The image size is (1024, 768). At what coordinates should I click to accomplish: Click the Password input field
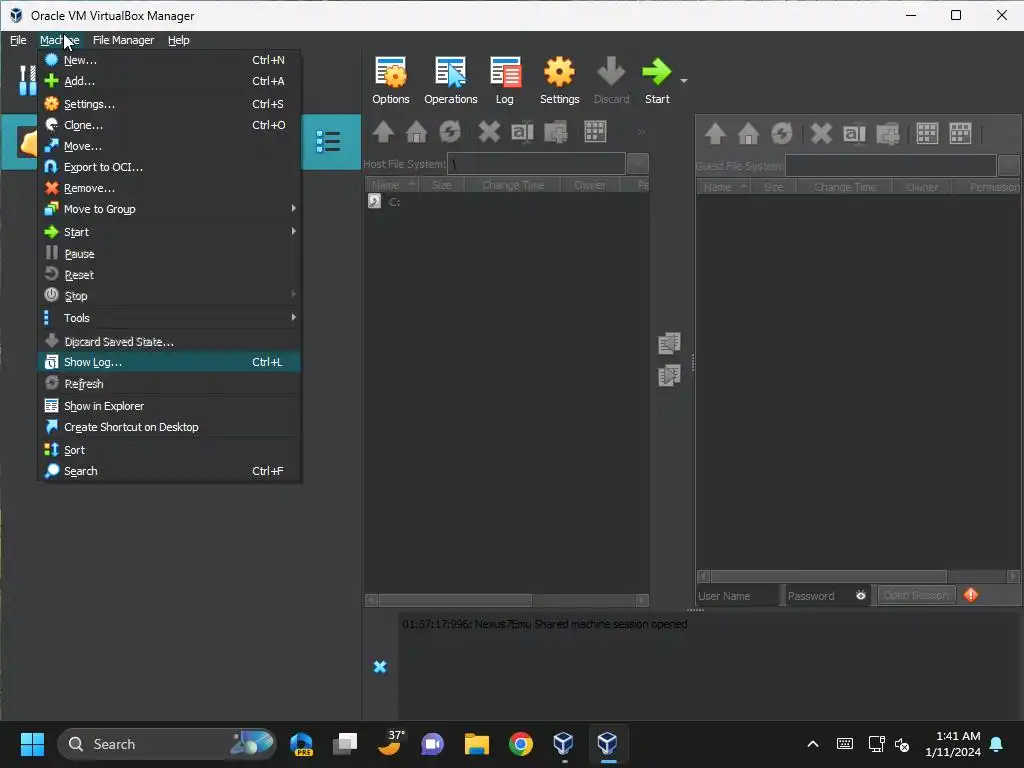click(x=819, y=596)
